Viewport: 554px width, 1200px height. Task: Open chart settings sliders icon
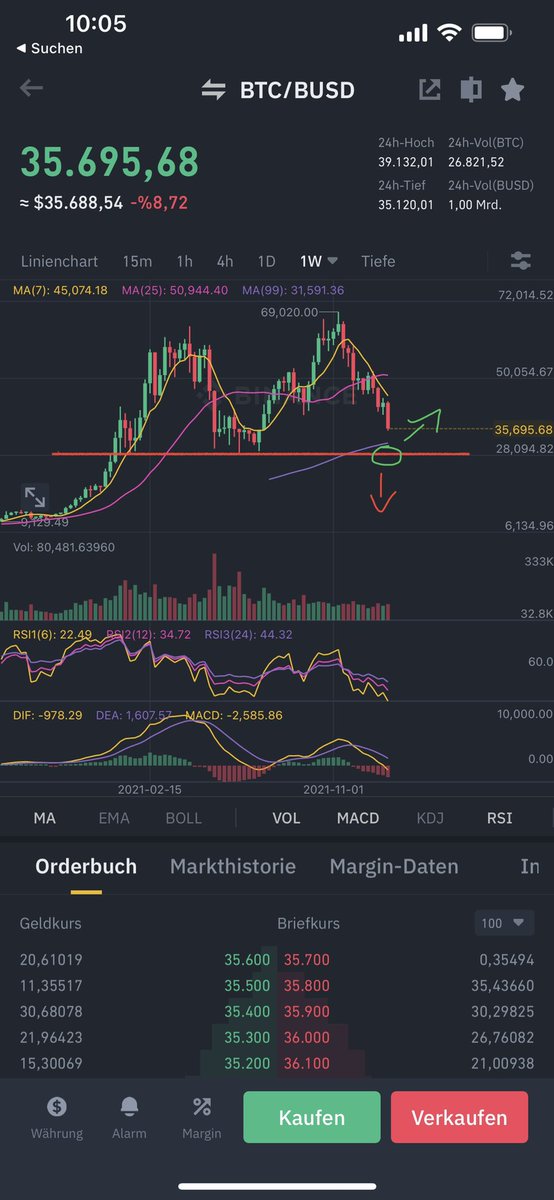coord(520,261)
